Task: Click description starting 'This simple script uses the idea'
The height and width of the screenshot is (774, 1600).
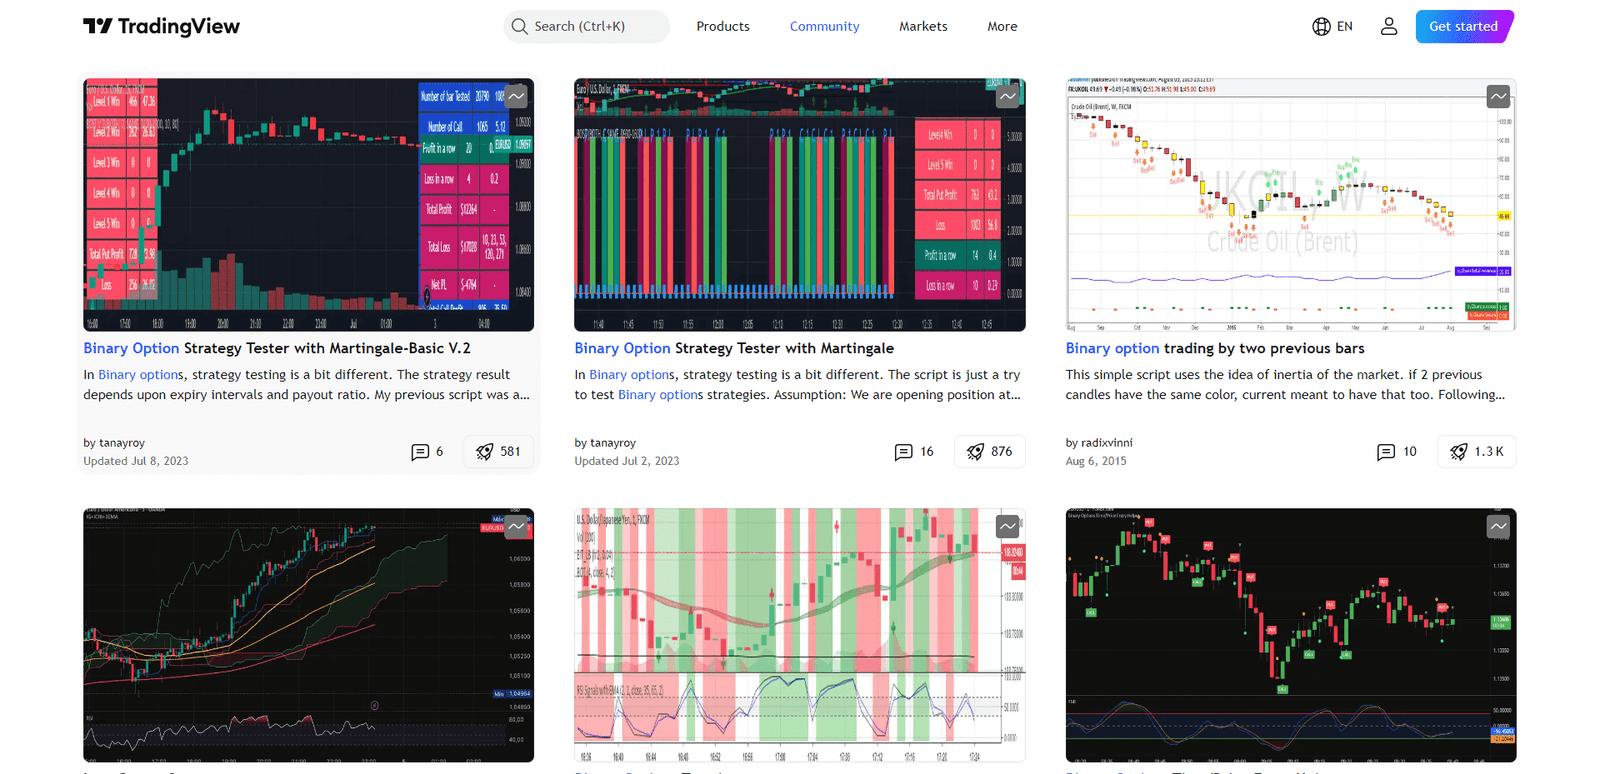Action: (x=1285, y=385)
